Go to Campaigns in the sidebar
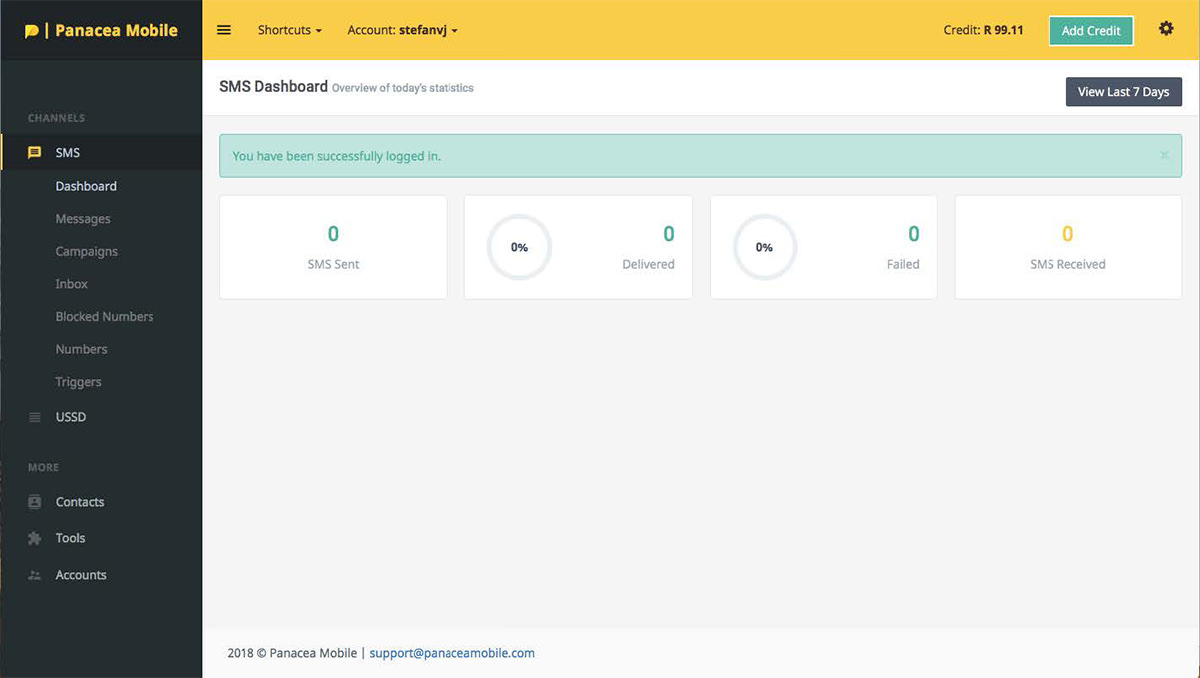1200x678 pixels. (x=86, y=251)
